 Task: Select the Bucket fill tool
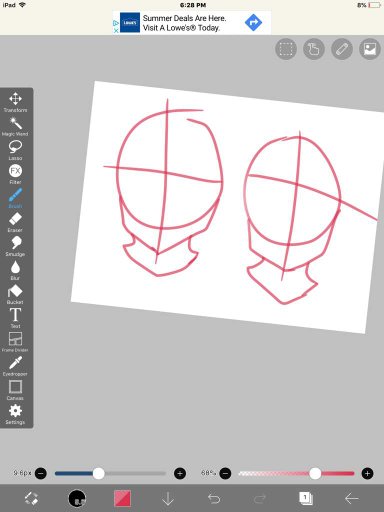pos(15,294)
